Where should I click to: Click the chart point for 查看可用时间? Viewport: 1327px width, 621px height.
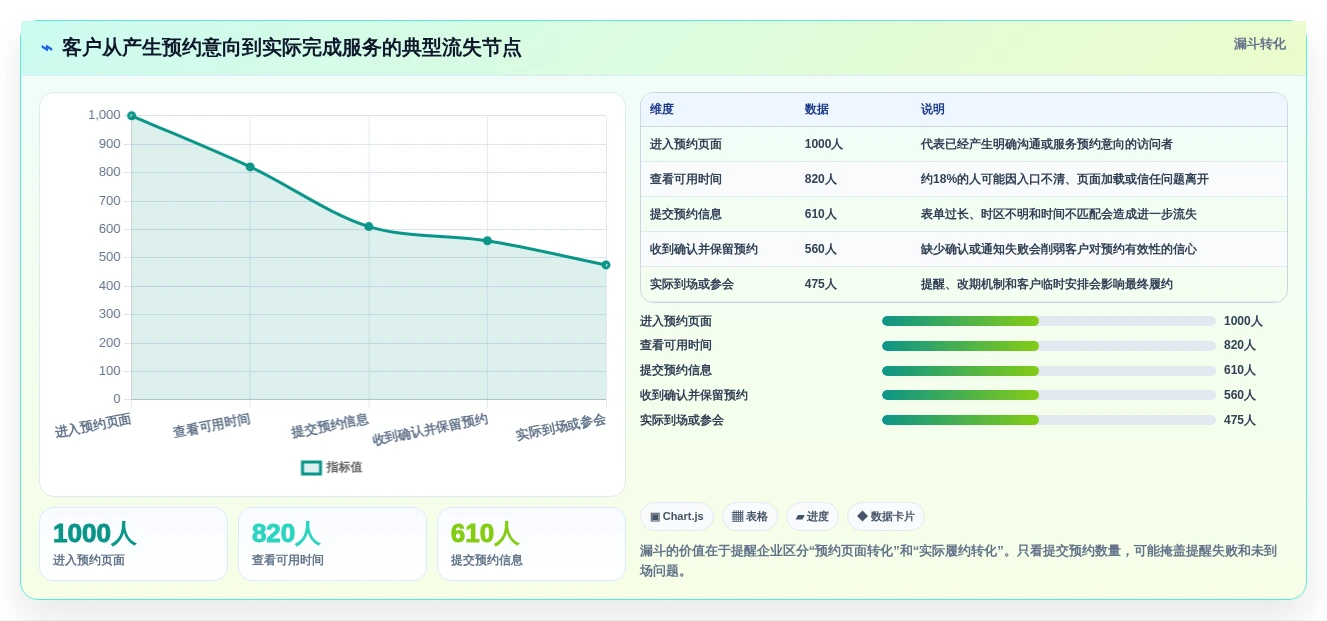point(250,167)
